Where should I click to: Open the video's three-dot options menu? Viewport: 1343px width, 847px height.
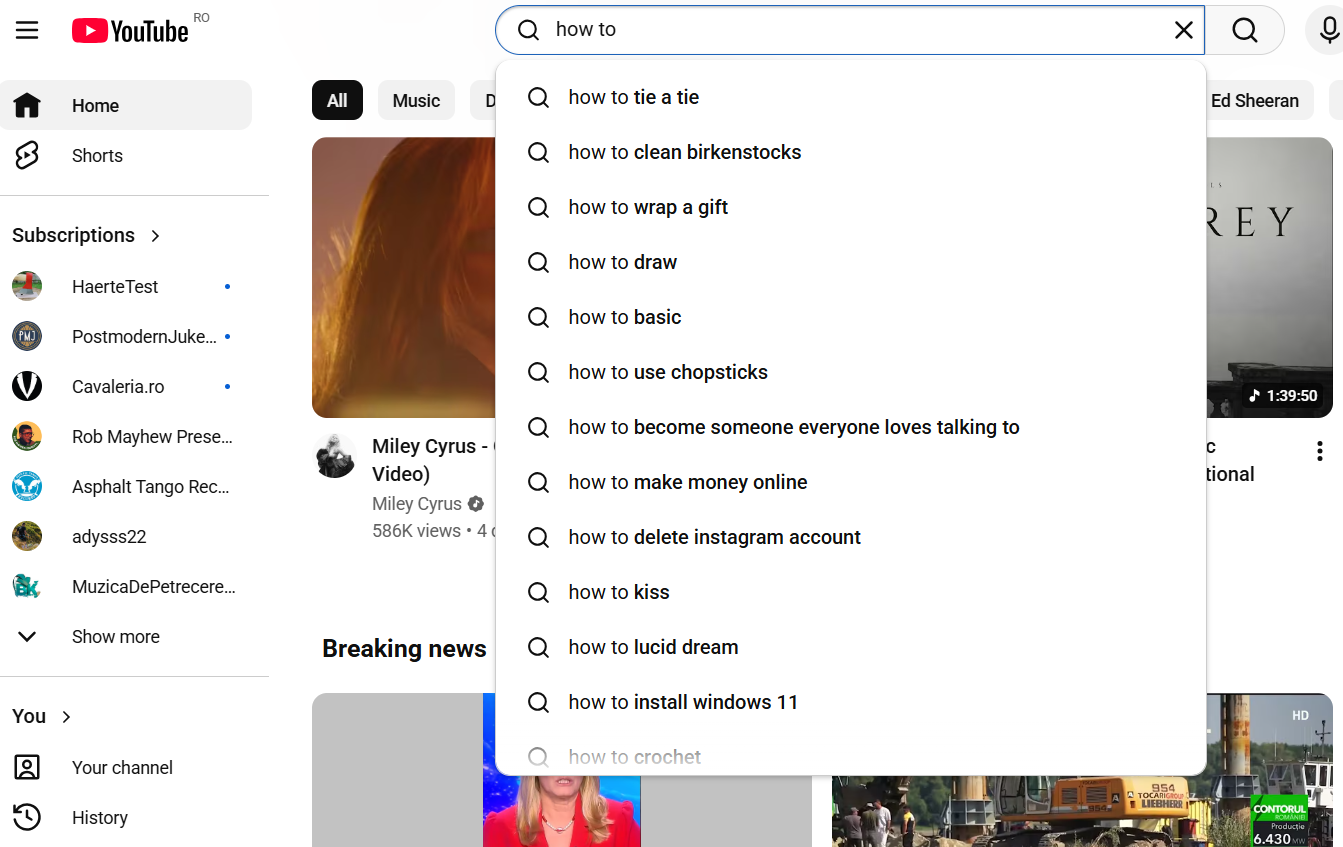point(1320,451)
